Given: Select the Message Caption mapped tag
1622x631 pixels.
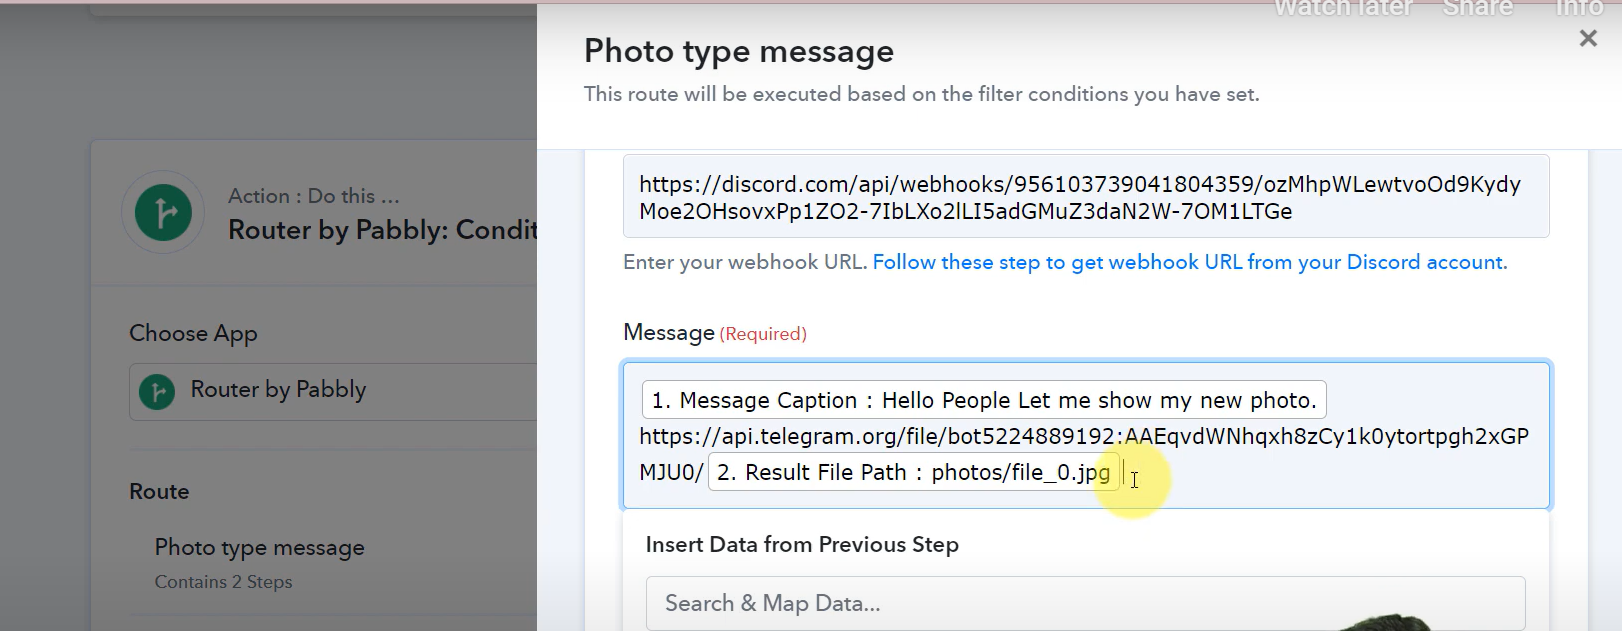Looking at the screenshot, I should point(984,400).
